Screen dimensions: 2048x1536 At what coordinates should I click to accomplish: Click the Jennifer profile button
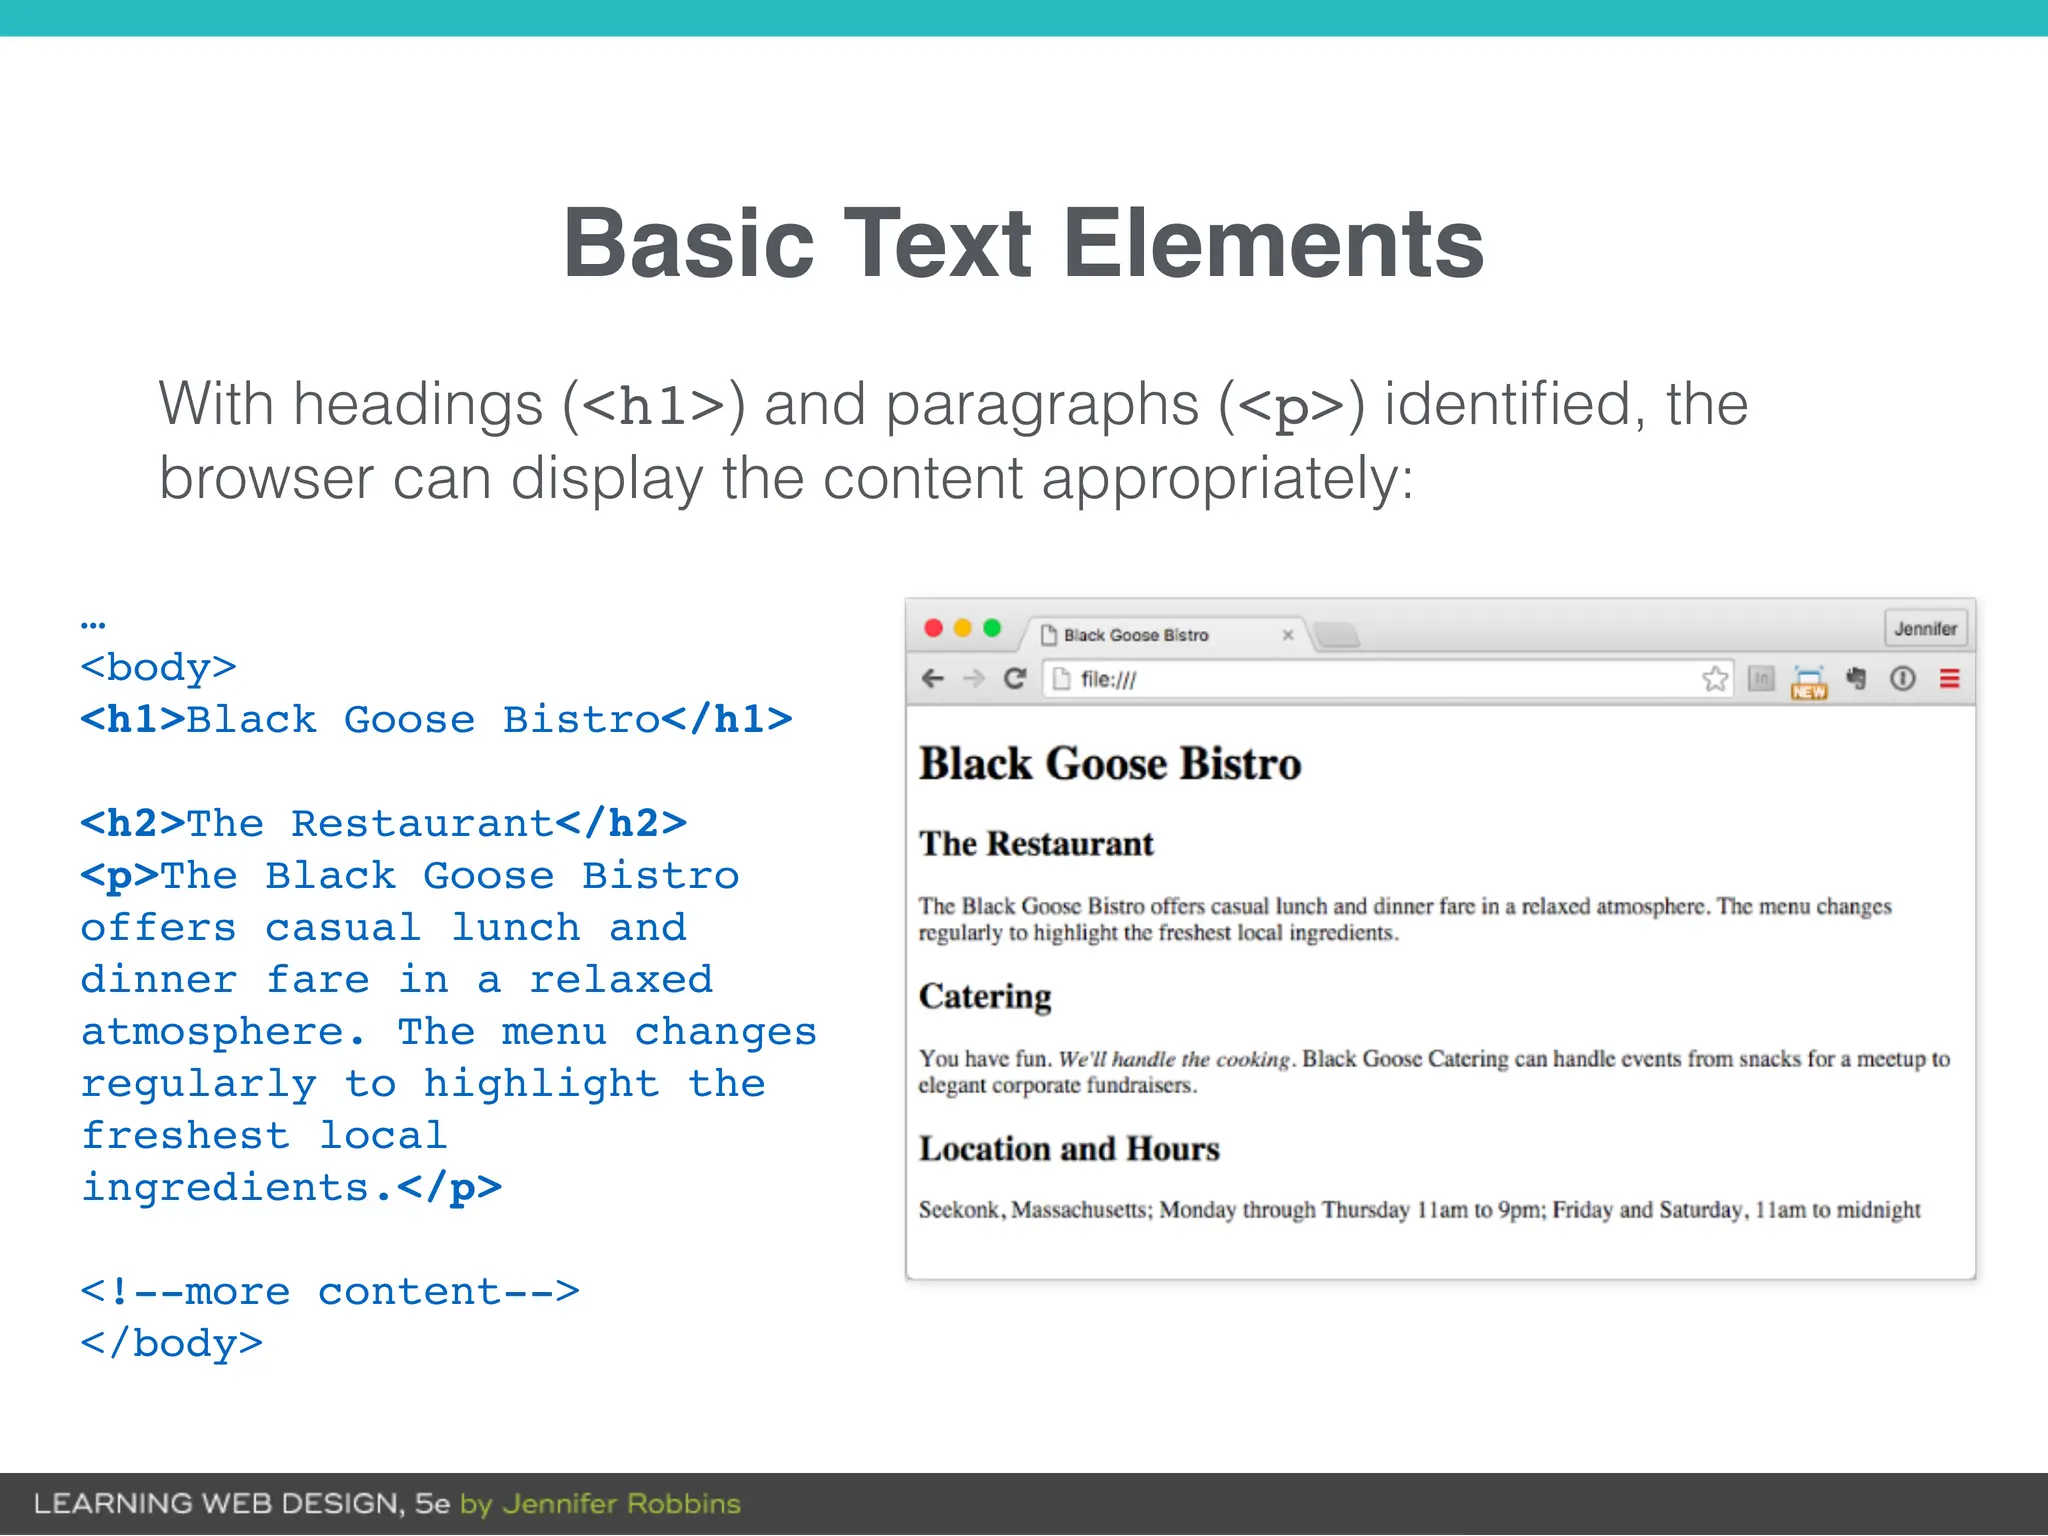(1925, 629)
